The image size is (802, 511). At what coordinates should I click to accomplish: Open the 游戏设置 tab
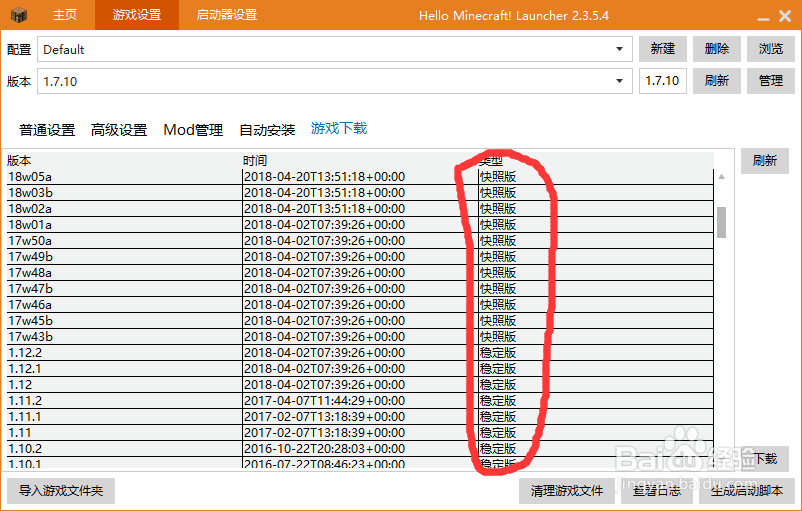[x=137, y=15]
